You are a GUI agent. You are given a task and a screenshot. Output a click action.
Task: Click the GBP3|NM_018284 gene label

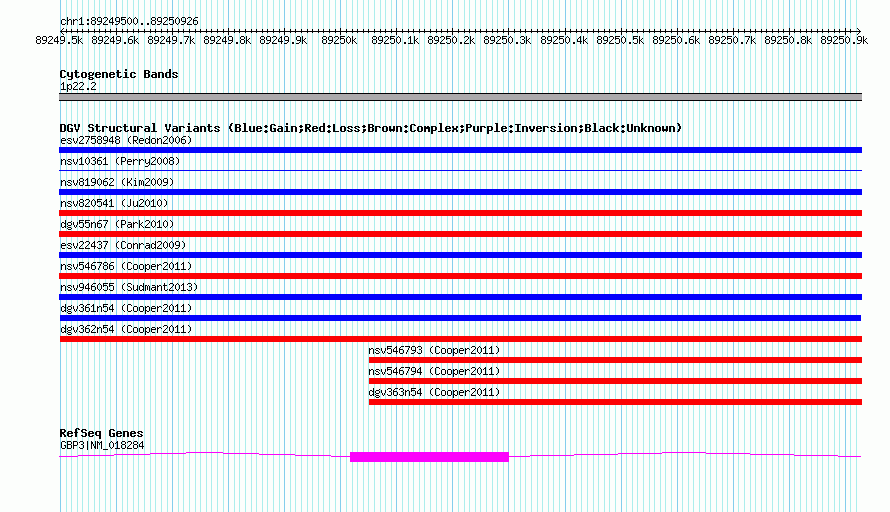[x=102, y=446]
